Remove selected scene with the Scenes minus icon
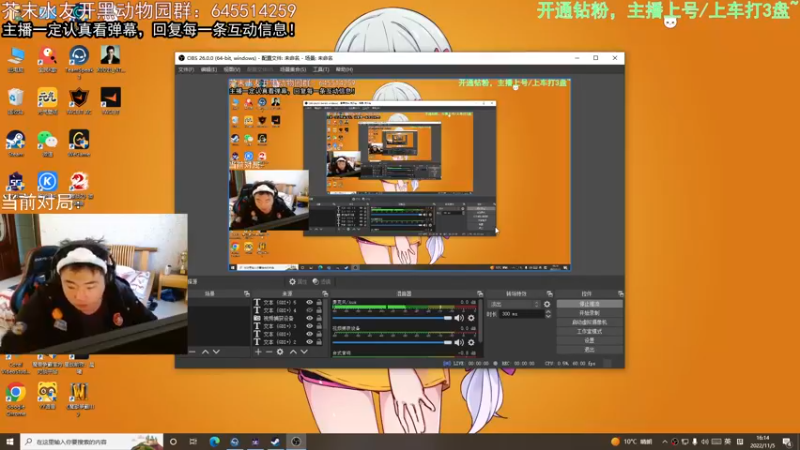The image size is (800, 450). (192, 352)
